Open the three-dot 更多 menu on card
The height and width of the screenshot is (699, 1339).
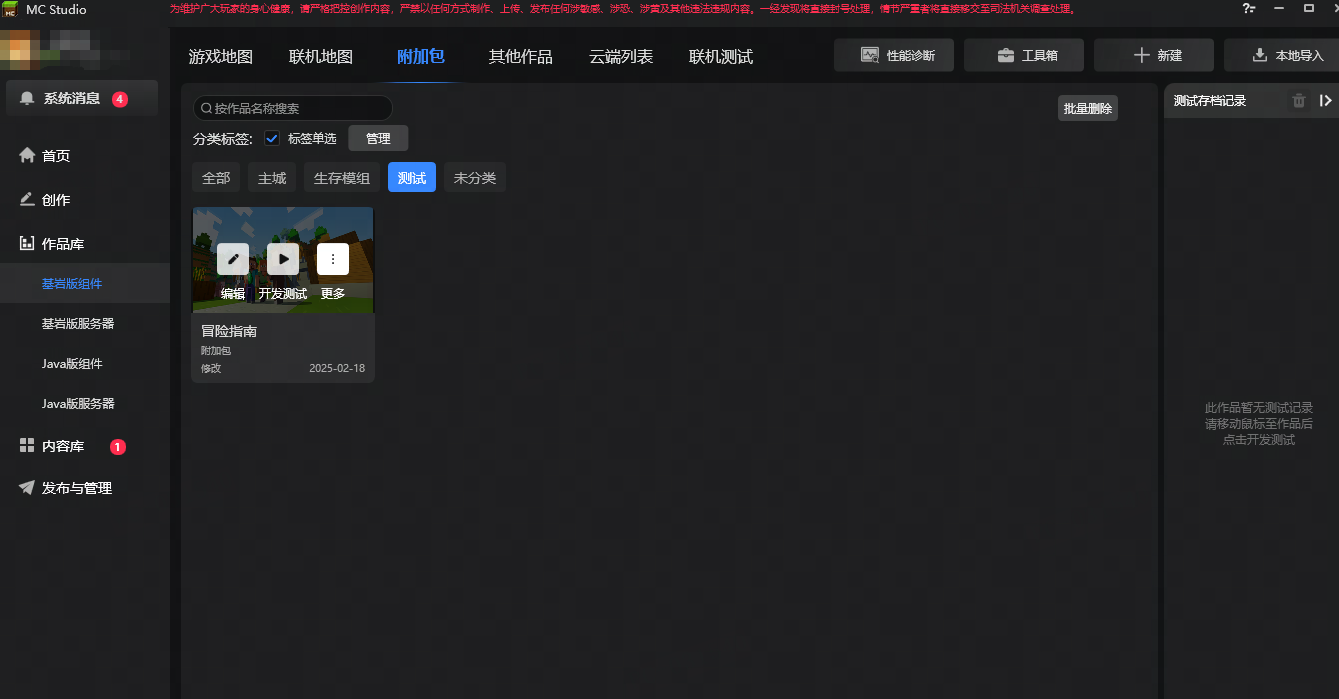tap(333, 259)
